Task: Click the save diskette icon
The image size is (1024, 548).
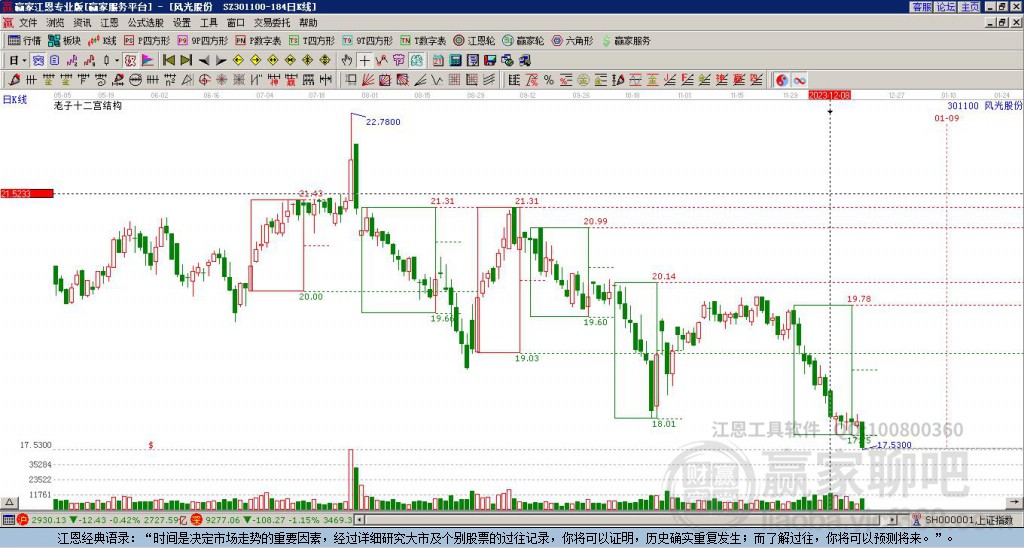Action: (x=490, y=60)
